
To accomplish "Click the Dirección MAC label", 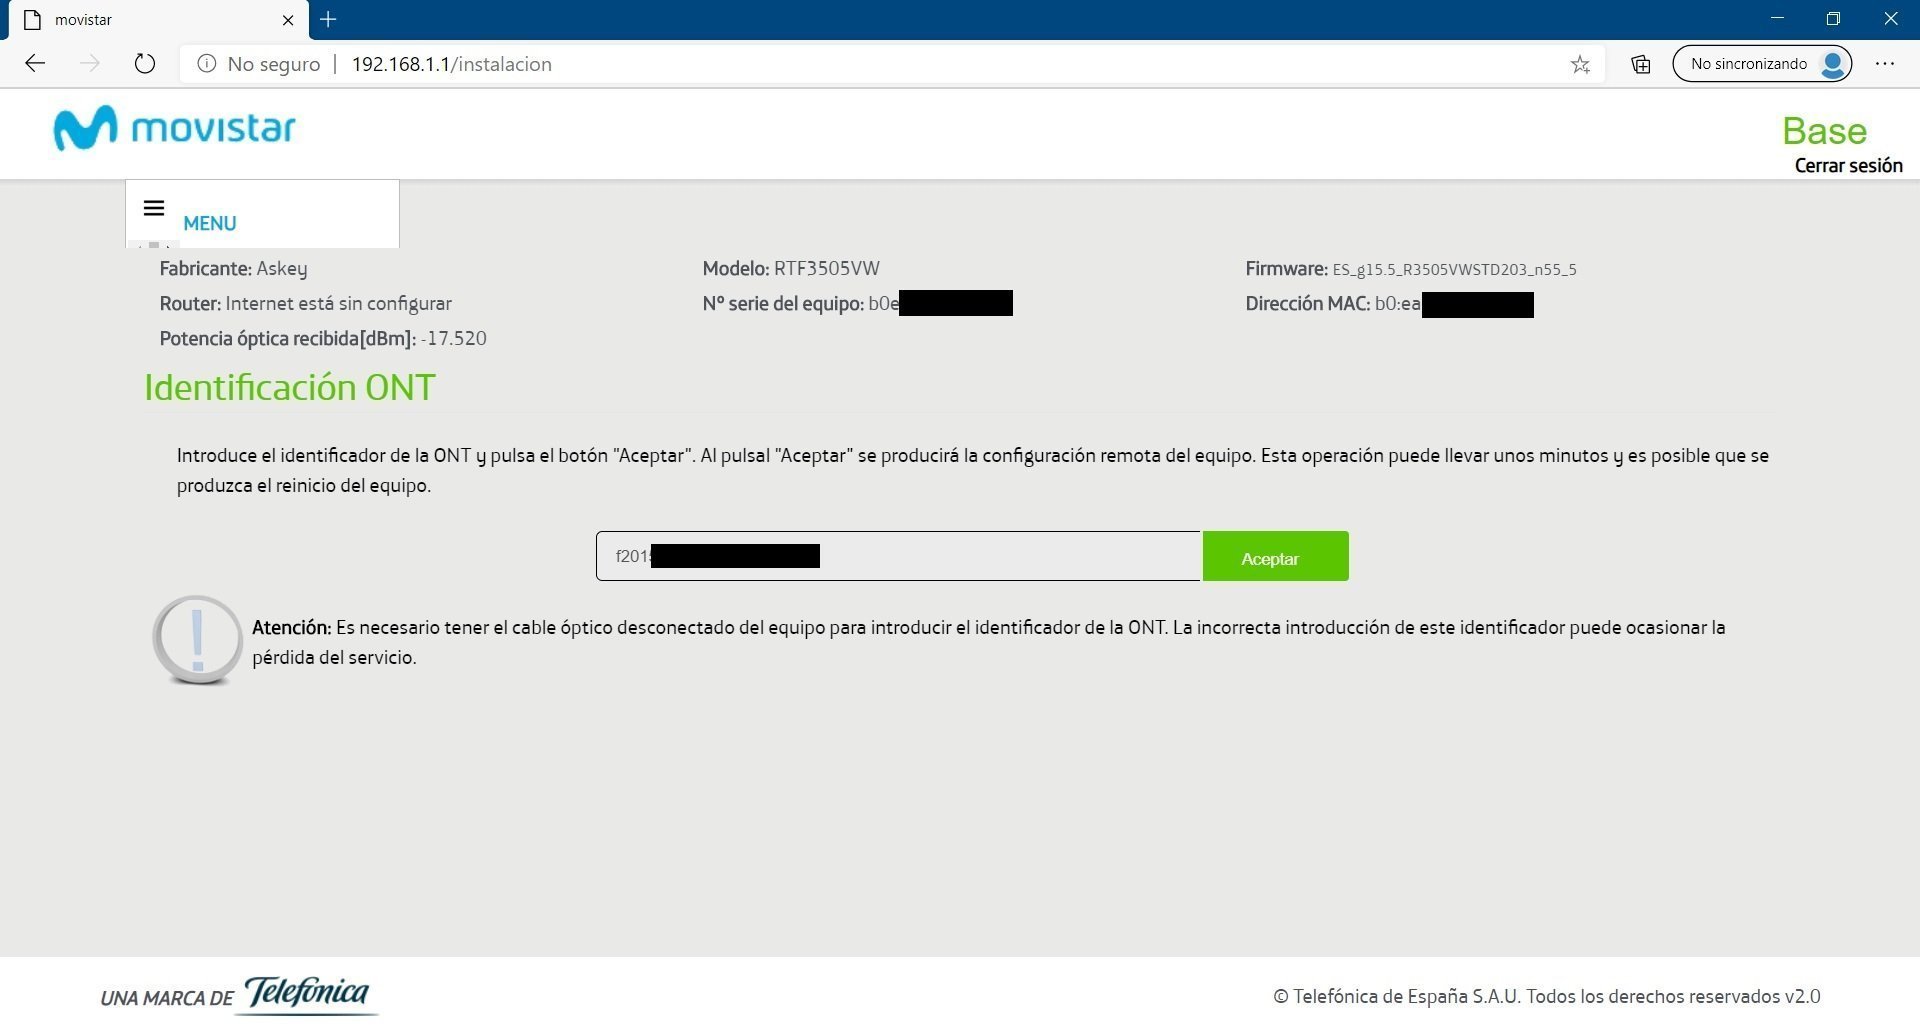I will click(1307, 303).
